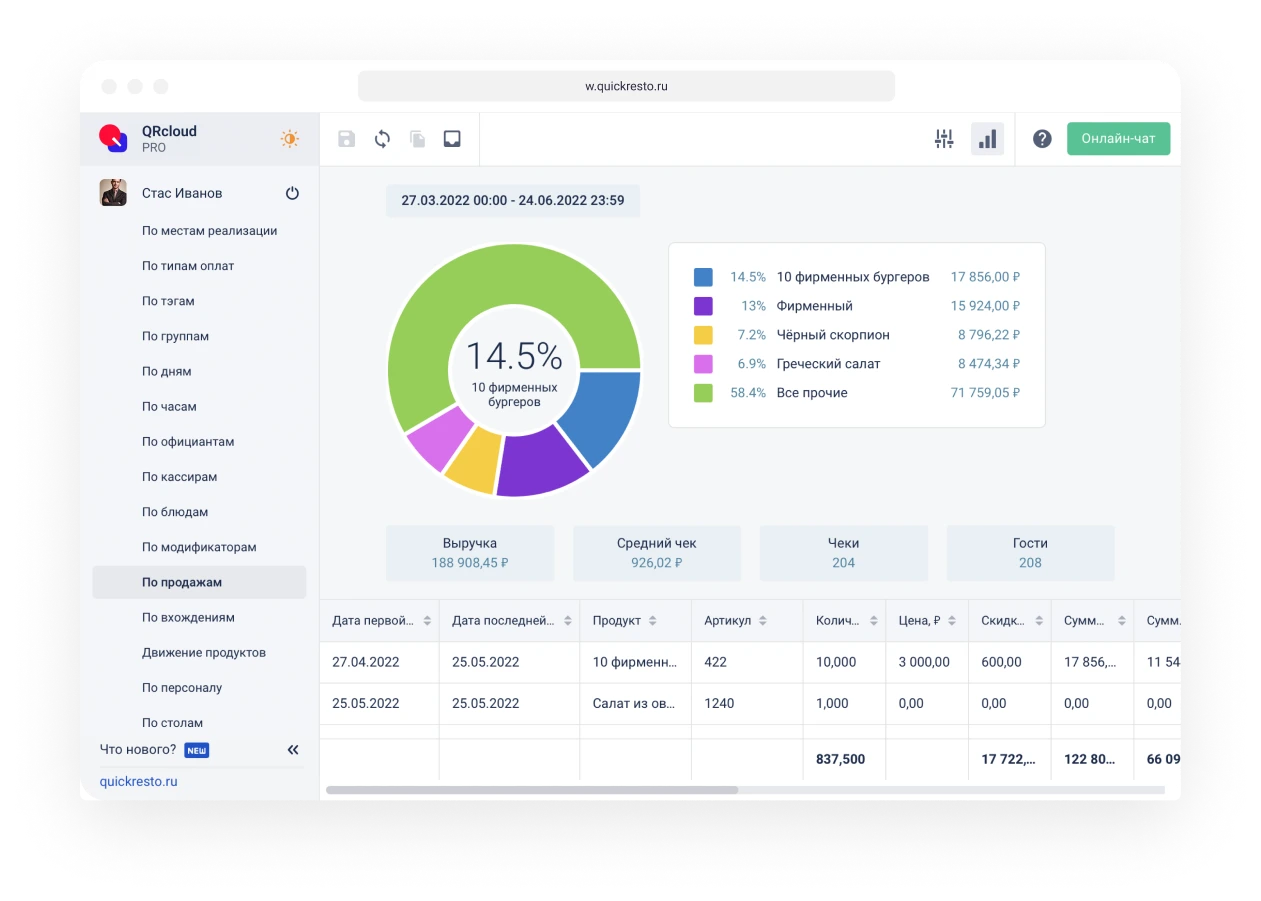Click the copy documents icon

click(417, 139)
